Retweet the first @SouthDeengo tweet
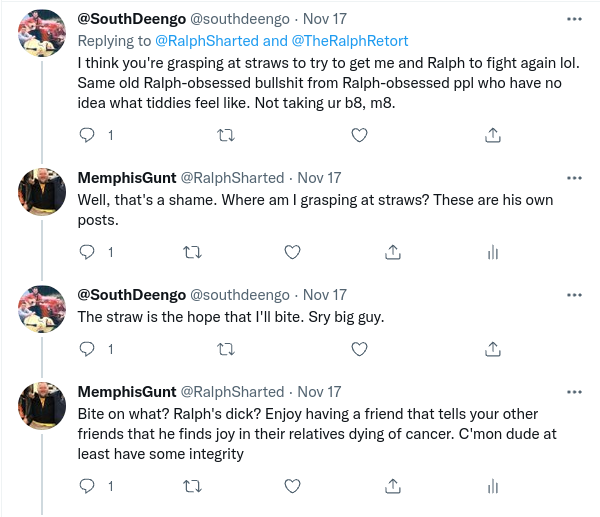Screen dimensions: 600x517 pyautogui.click(x=226, y=135)
